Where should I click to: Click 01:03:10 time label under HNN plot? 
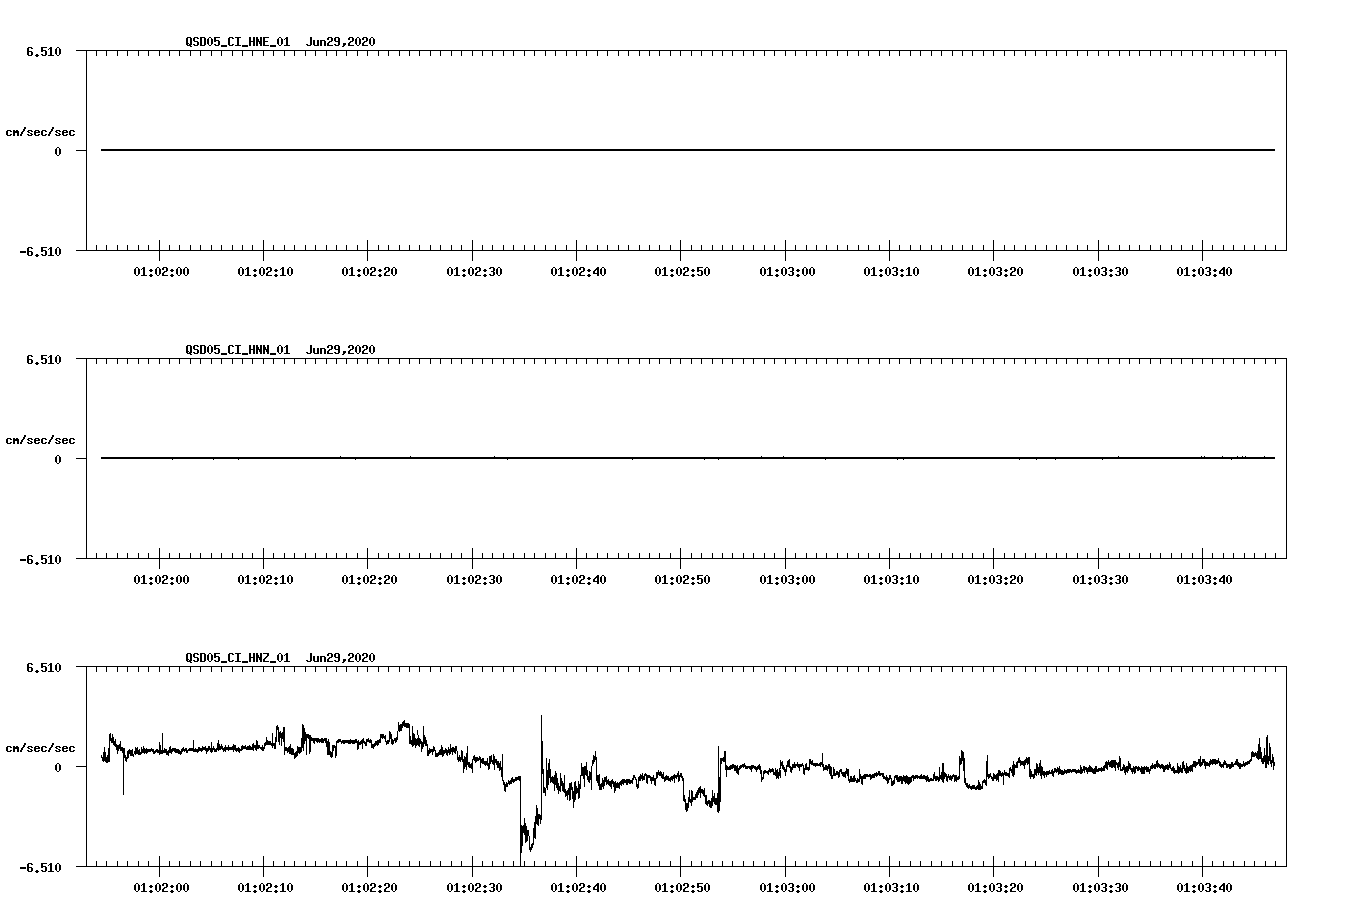[x=891, y=580]
